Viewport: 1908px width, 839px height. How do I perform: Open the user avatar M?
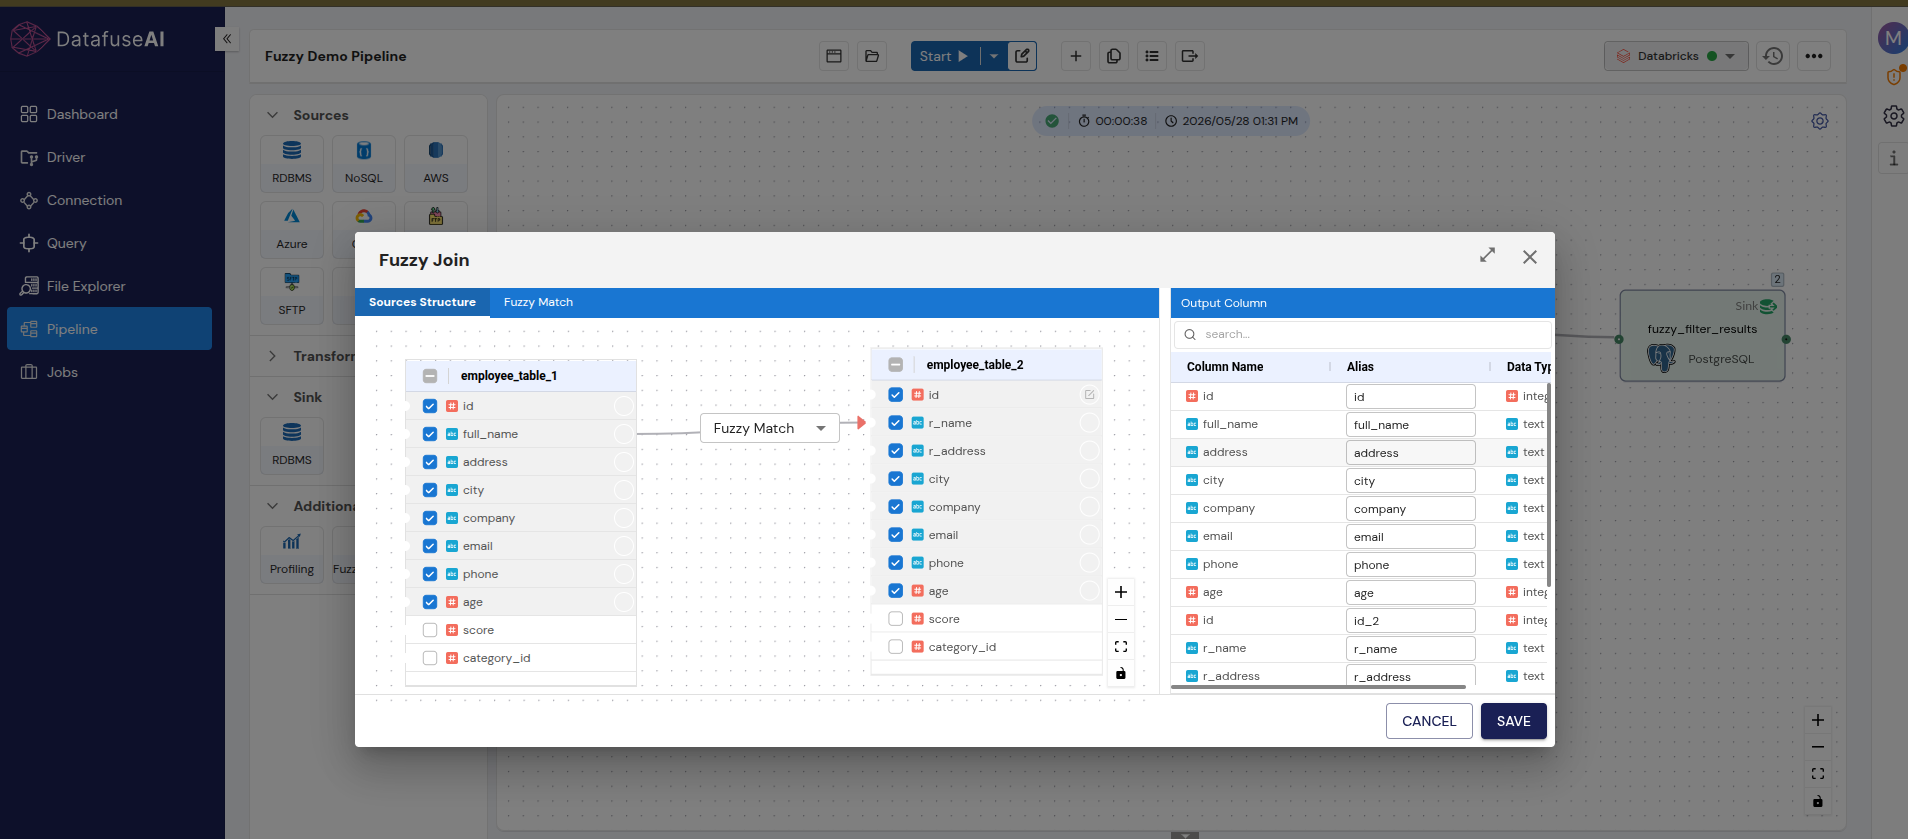point(1892,39)
